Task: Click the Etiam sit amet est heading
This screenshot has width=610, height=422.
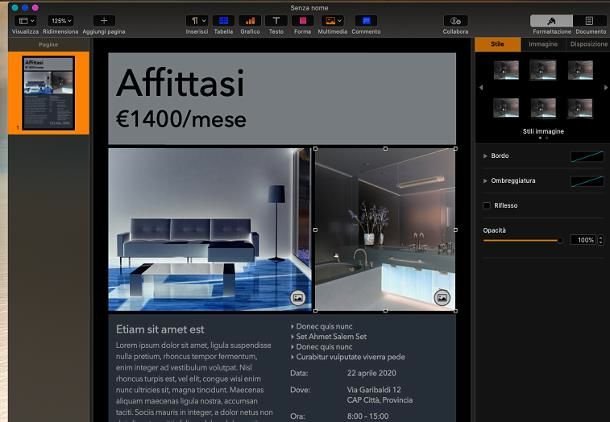Action: (x=160, y=329)
